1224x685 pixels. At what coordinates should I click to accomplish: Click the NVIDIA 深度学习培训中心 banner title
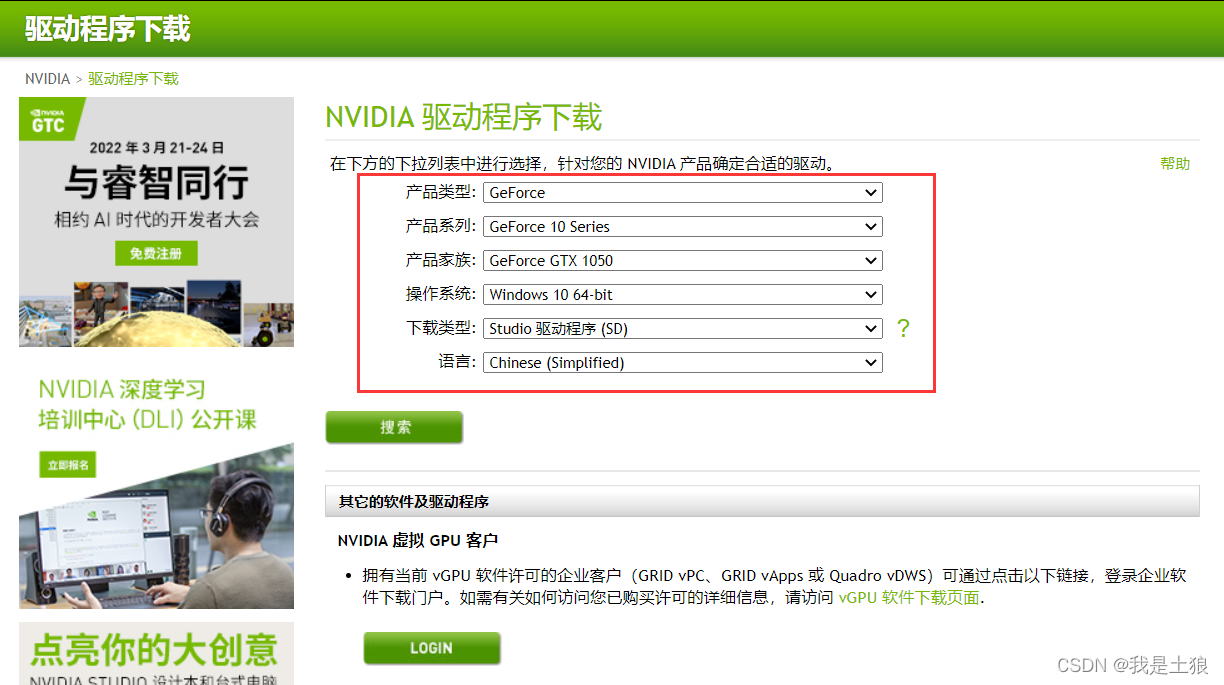(148, 404)
